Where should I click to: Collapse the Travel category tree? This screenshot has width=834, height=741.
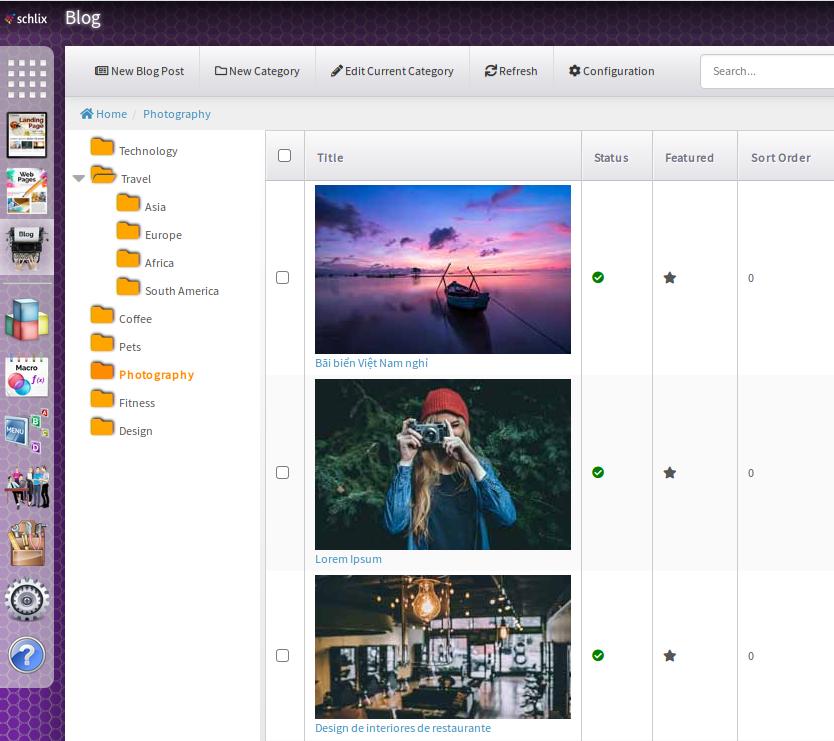coord(79,179)
